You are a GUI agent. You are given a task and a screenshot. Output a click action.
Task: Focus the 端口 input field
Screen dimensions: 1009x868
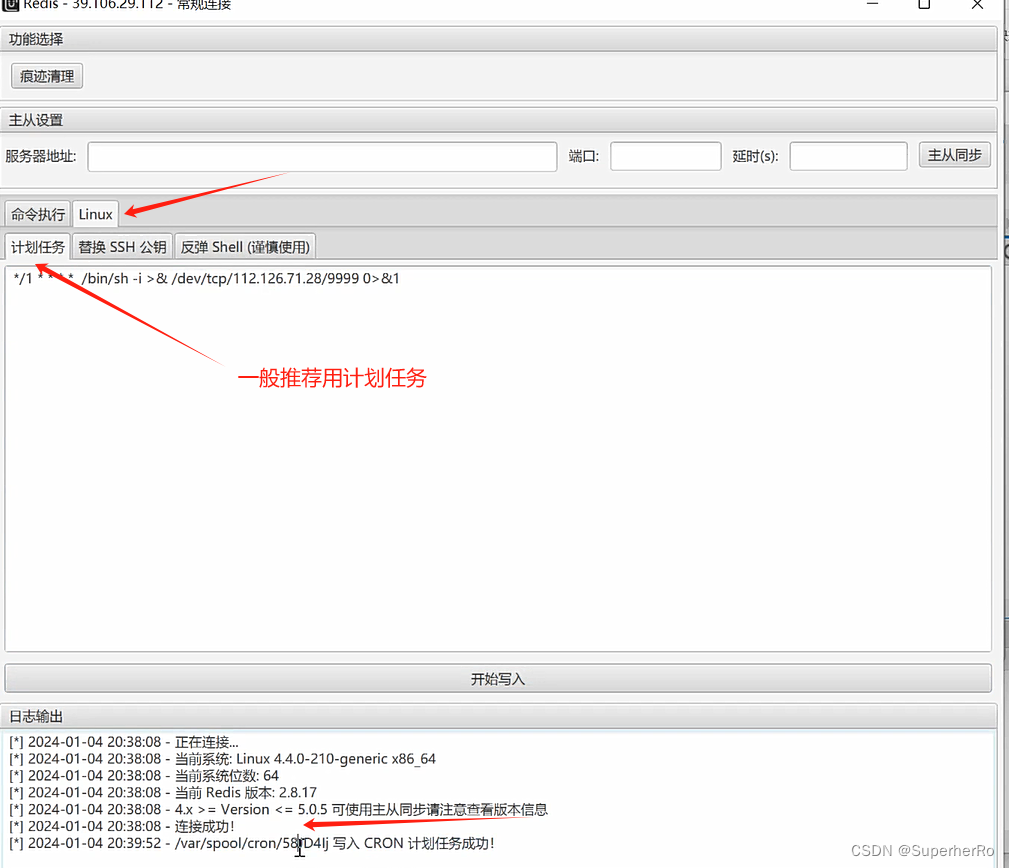pyautogui.click(x=665, y=156)
